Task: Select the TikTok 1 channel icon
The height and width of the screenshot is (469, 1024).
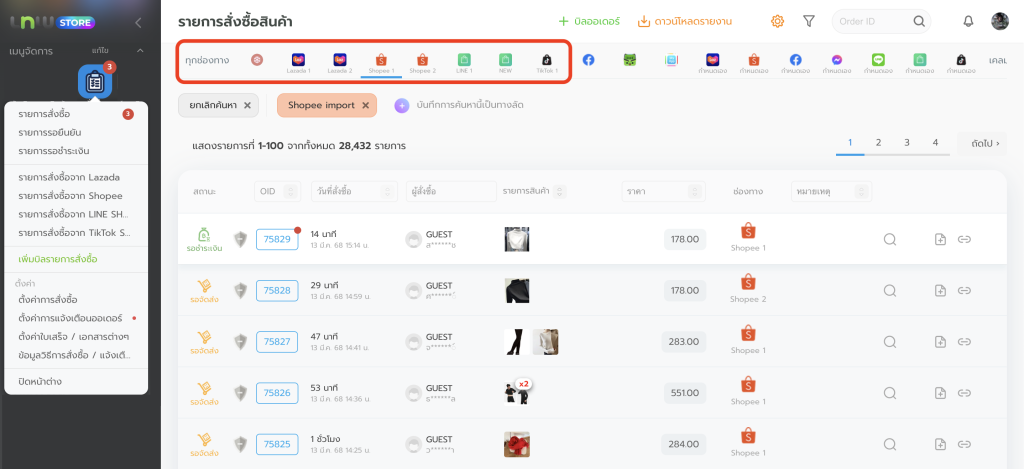Action: pyautogui.click(x=546, y=62)
